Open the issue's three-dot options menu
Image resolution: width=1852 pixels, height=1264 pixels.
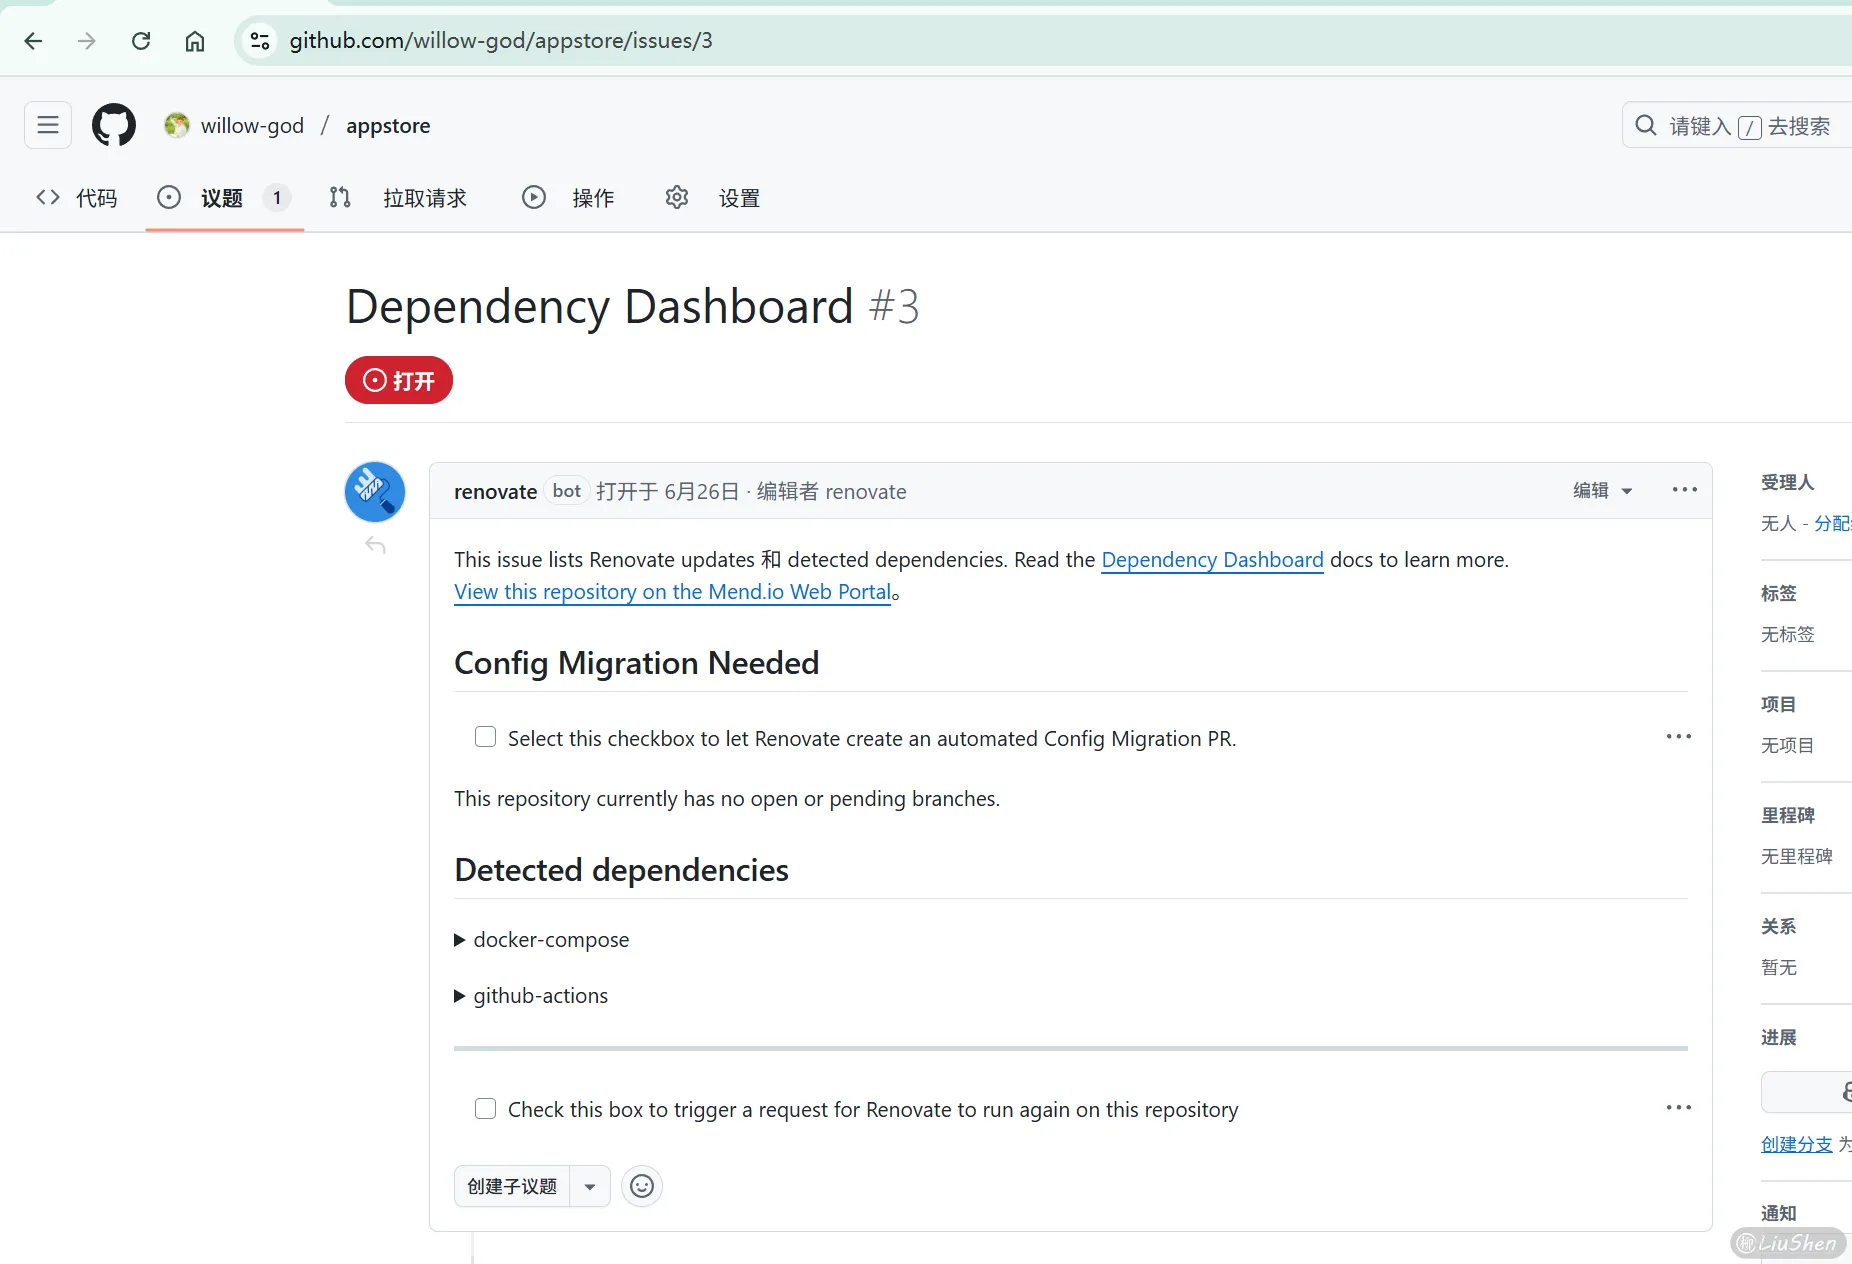tap(1684, 490)
